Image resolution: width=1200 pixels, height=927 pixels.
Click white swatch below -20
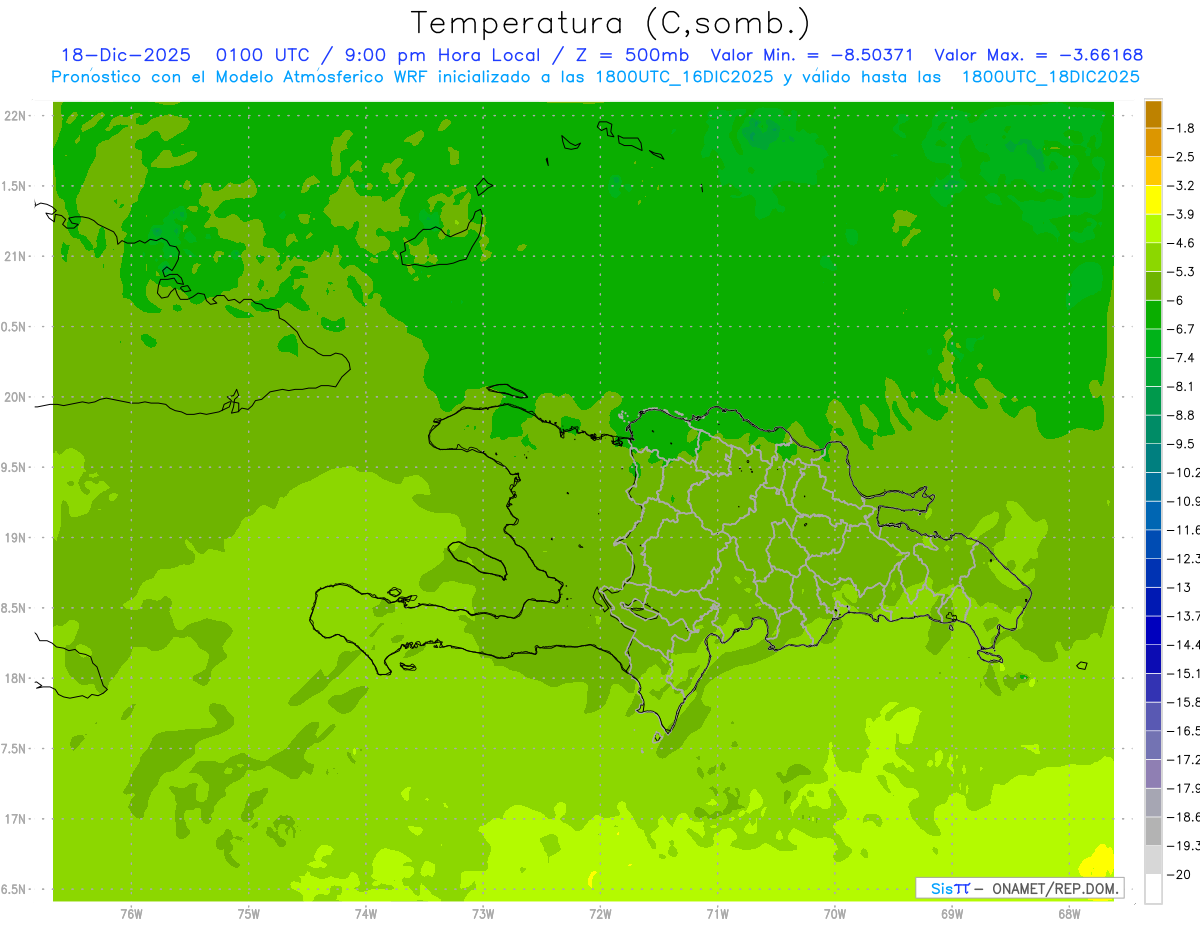point(1153,888)
